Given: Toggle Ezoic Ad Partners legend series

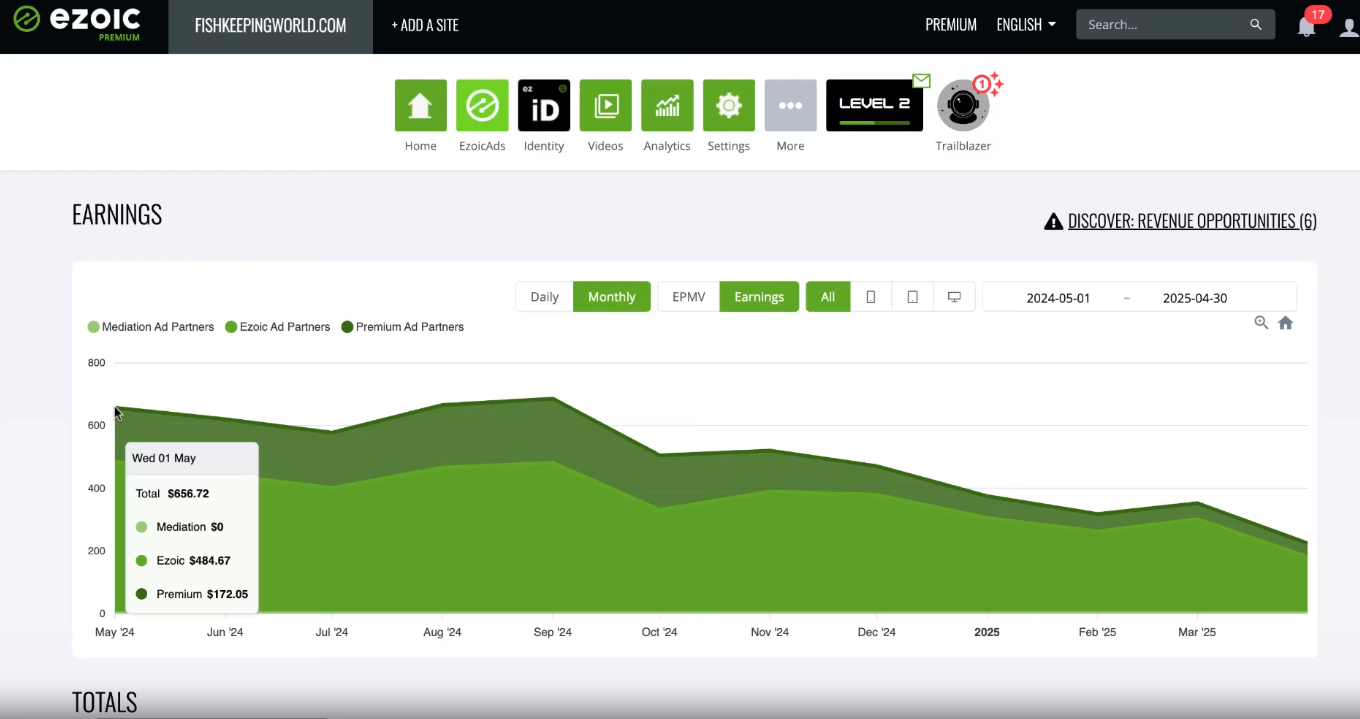Looking at the screenshot, I should pyautogui.click(x=278, y=327).
